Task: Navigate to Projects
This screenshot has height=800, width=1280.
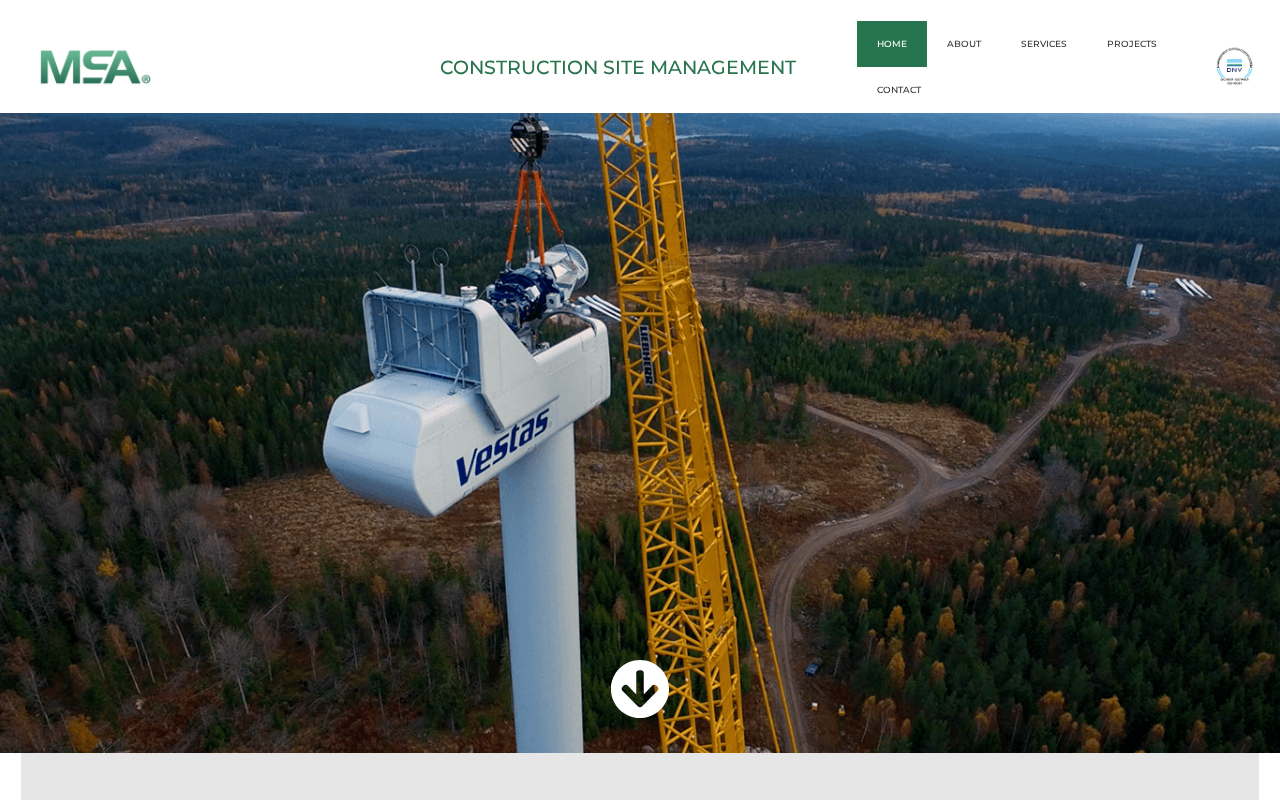Action: pos(1132,44)
